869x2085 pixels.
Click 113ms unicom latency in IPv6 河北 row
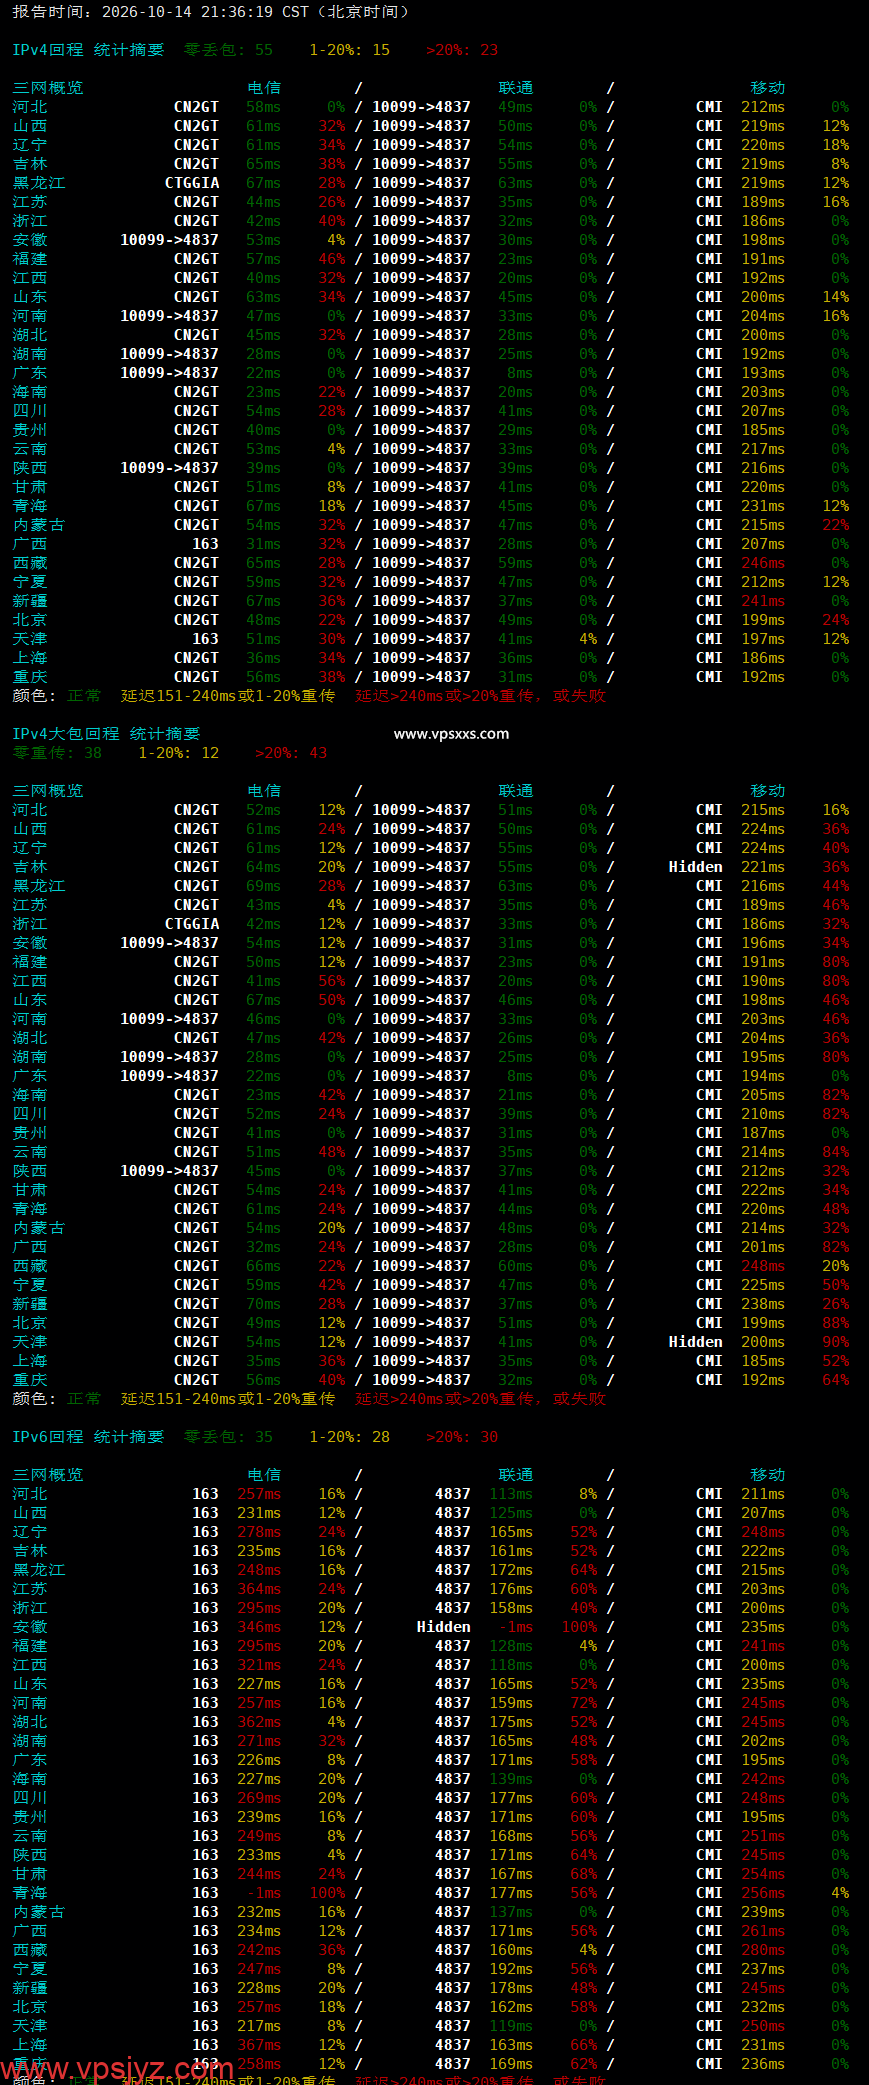511,1494
